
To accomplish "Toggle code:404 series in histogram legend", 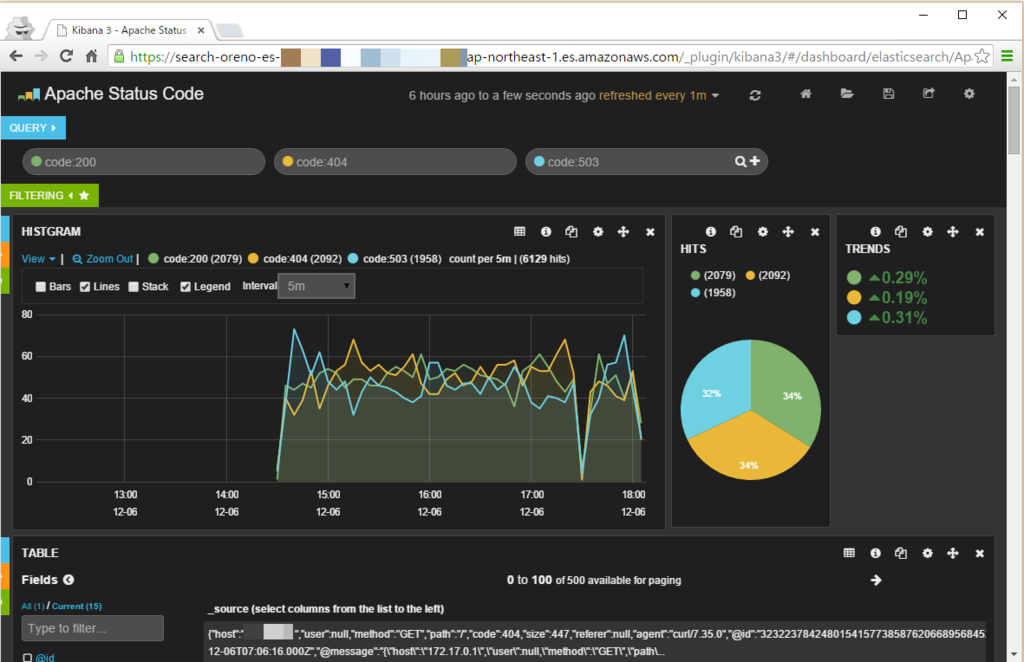I will click(295, 259).
